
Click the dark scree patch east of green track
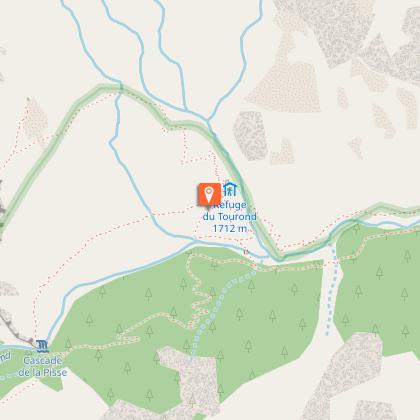click(251, 136)
